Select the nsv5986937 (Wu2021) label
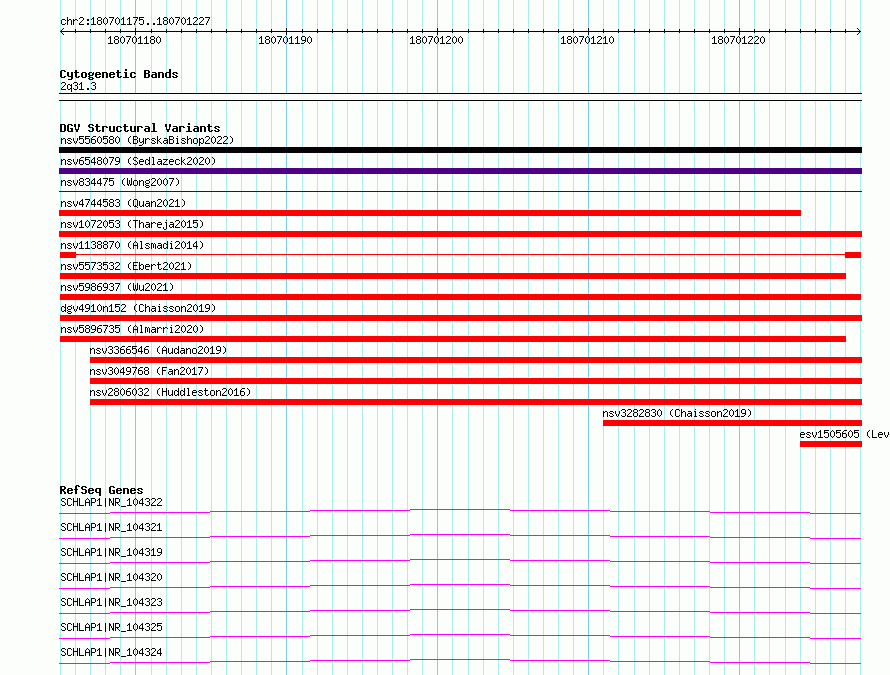890x675 pixels. coord(117,287)
